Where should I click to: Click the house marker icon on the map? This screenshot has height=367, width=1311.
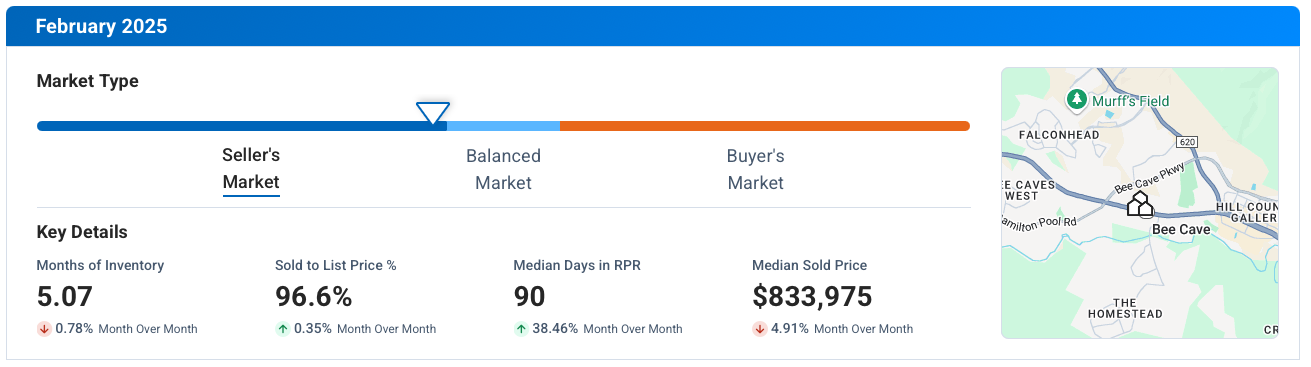click(x=1140, y=205)
